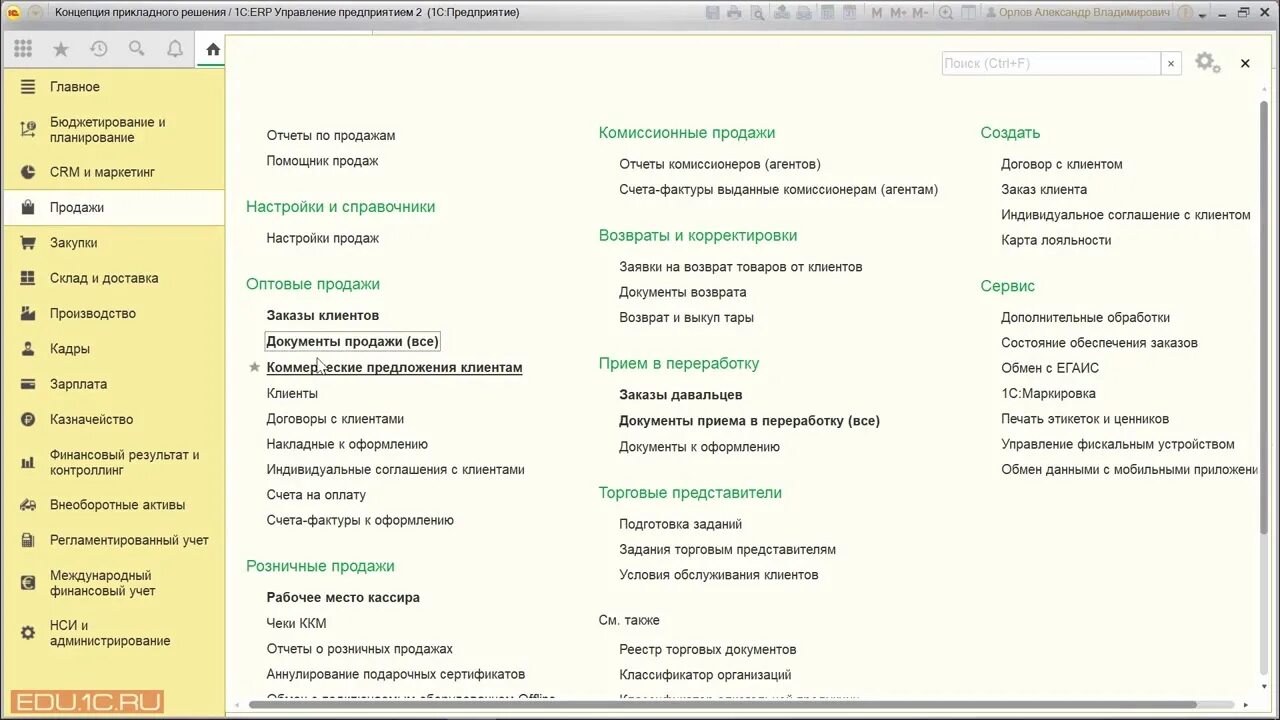
Task: Open Документы продажи (все) link
Action: 352,341
